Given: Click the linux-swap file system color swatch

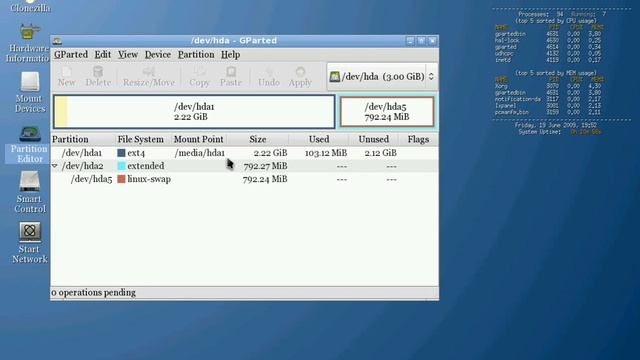Looking at the screenshot, I should pyautogui.click(x=121, y=179).
